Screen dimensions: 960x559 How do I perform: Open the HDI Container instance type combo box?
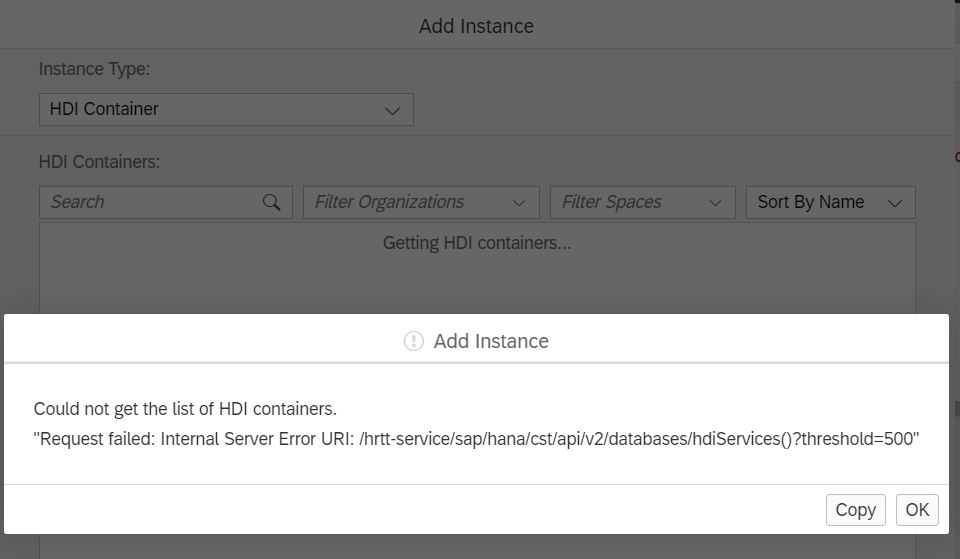226,110
